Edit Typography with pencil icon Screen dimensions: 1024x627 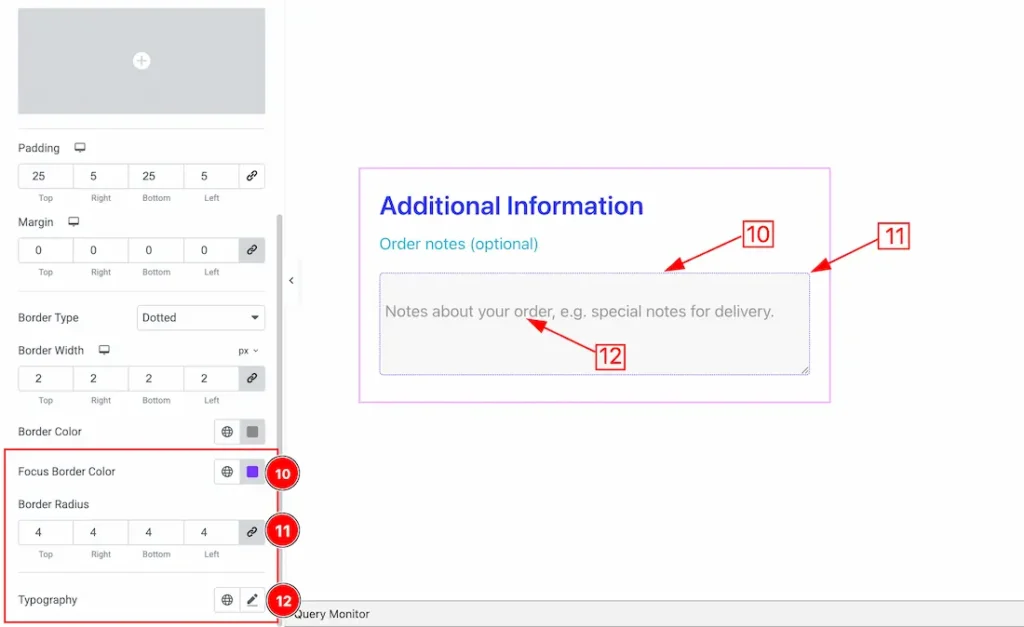[252, 600]
